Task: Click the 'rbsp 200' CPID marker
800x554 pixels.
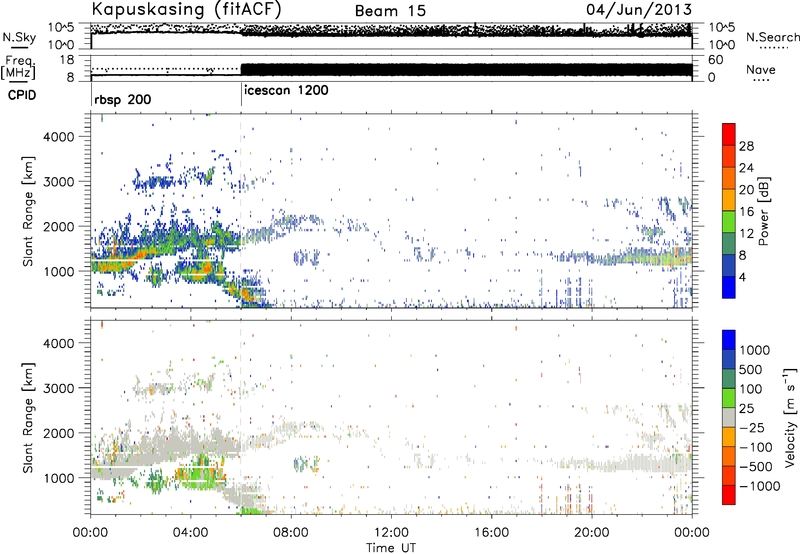Action: 122,99
